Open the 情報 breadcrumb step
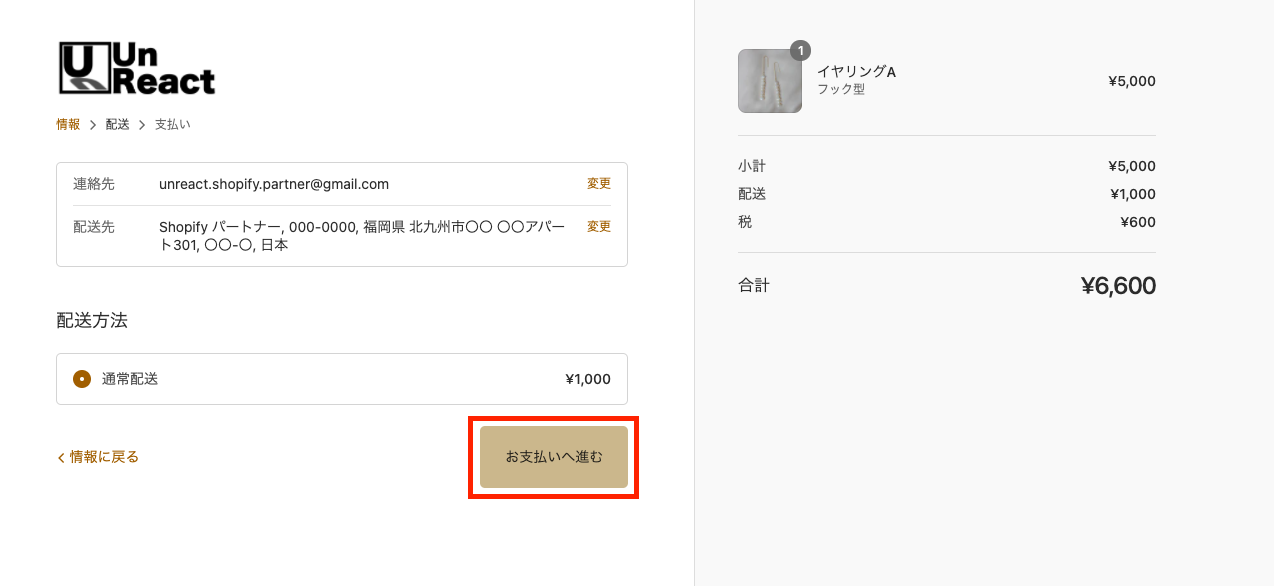Viewport: 1274px width, 586px height. (x=68, y=125)
